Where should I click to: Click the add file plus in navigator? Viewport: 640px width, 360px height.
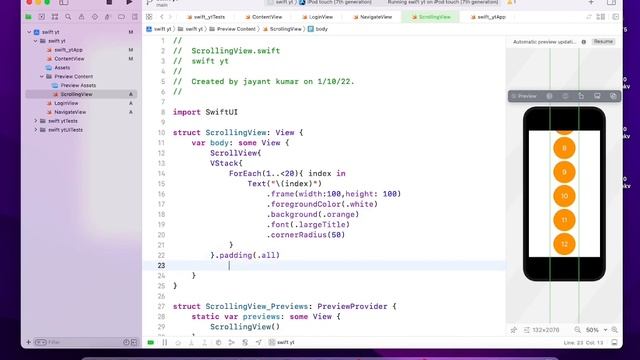click(x=29, y=342)
